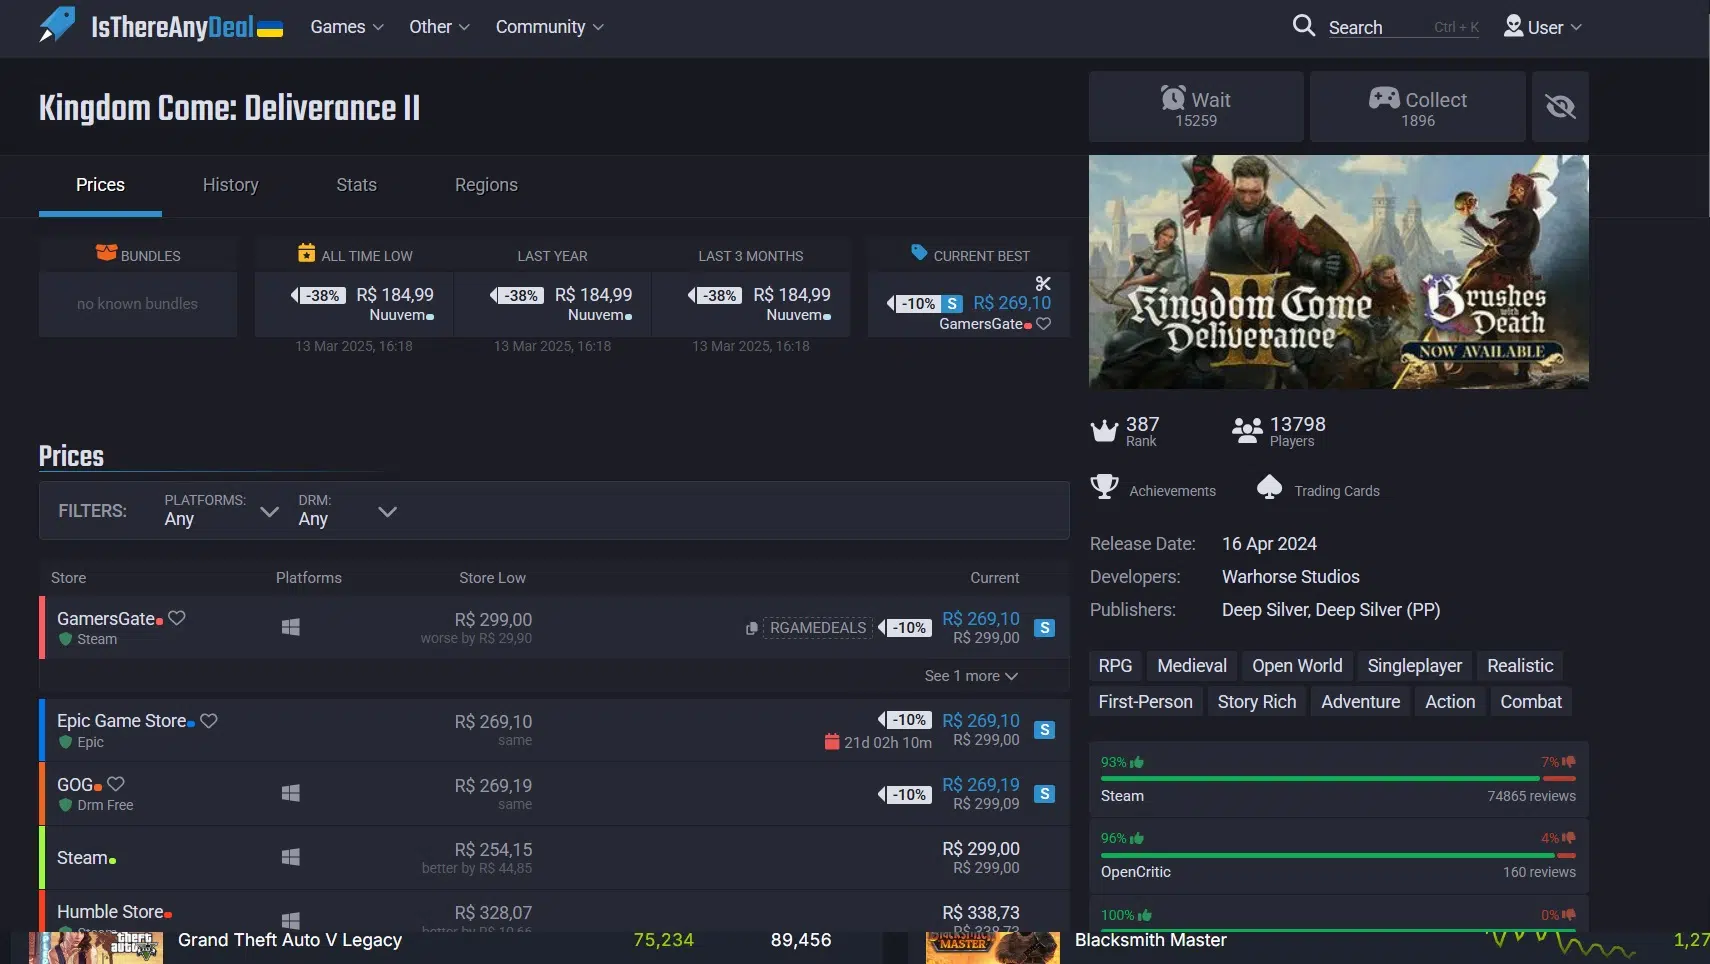
Task: Click the Achievements trophy icon
Action: tap(1104, 487)
